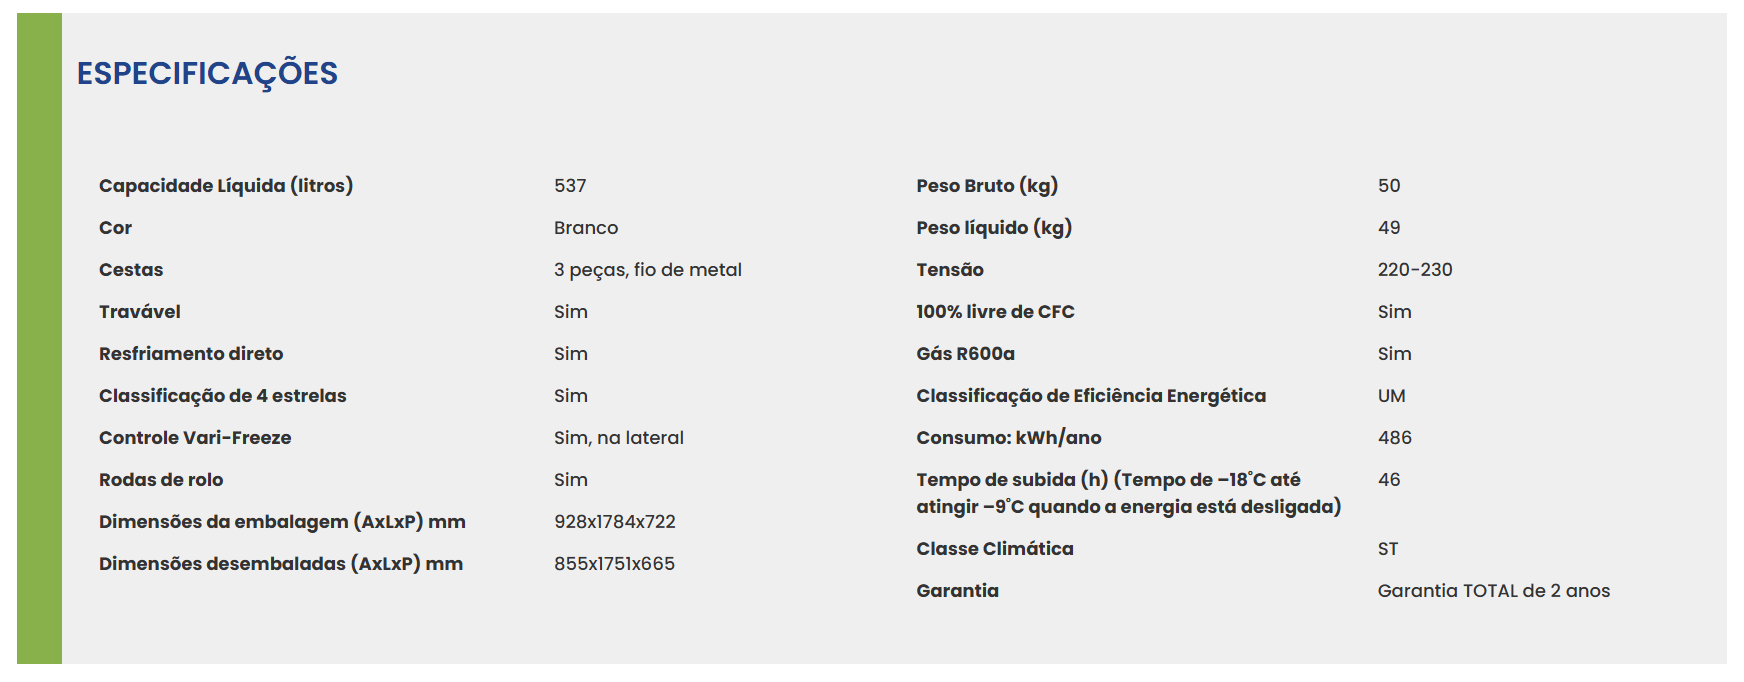Click the Classificação de 4 estrelas label

click(223, 396)
